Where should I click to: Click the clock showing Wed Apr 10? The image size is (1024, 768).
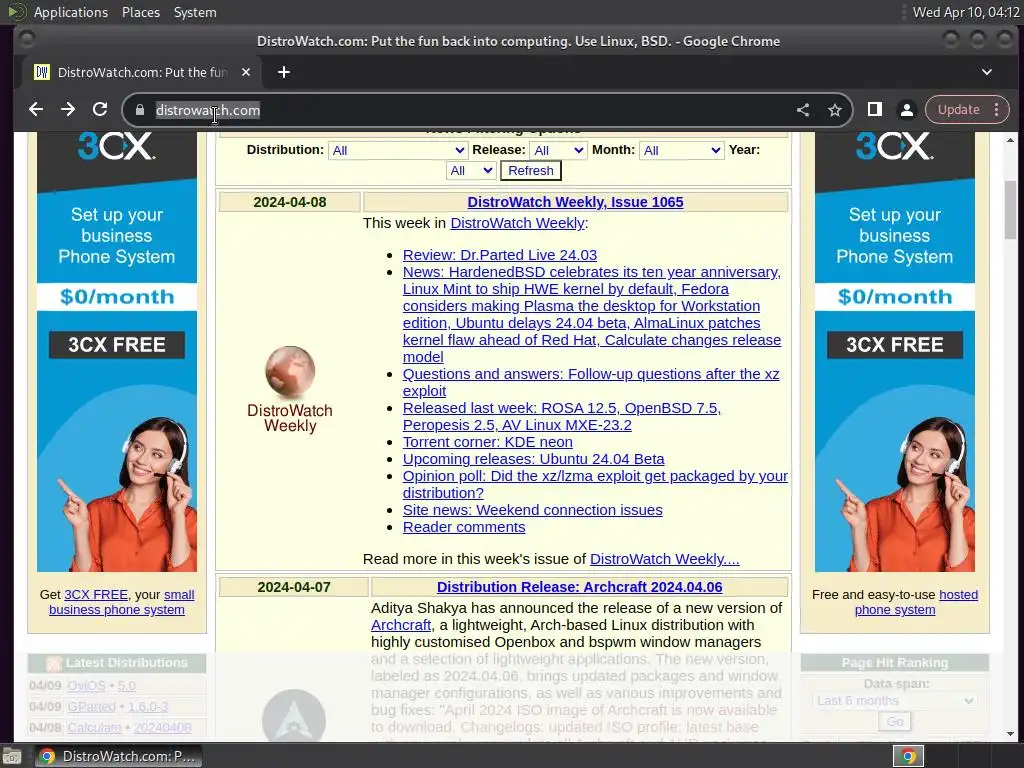pyautogui.click(x=966, y=12)
